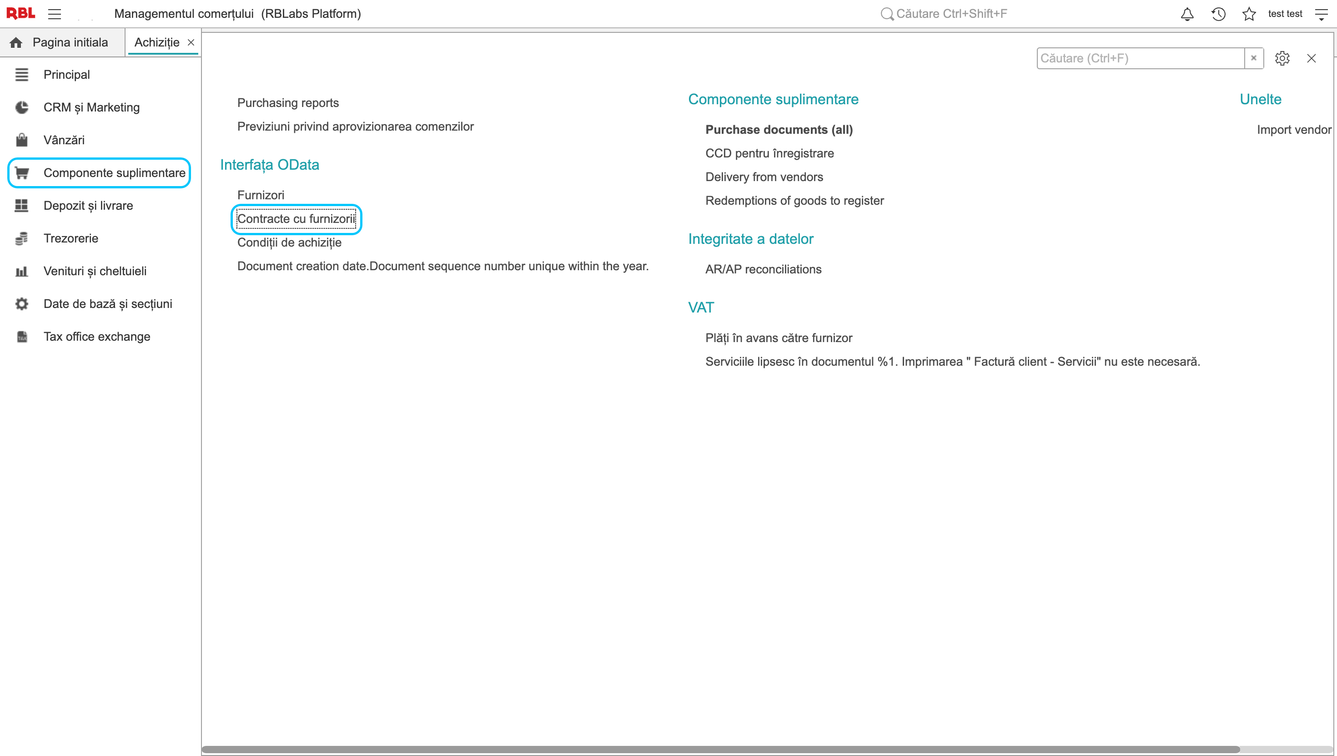Click the Principal list icon
The width and height of the screenshot is (1337, 756).
coord(22,75)
